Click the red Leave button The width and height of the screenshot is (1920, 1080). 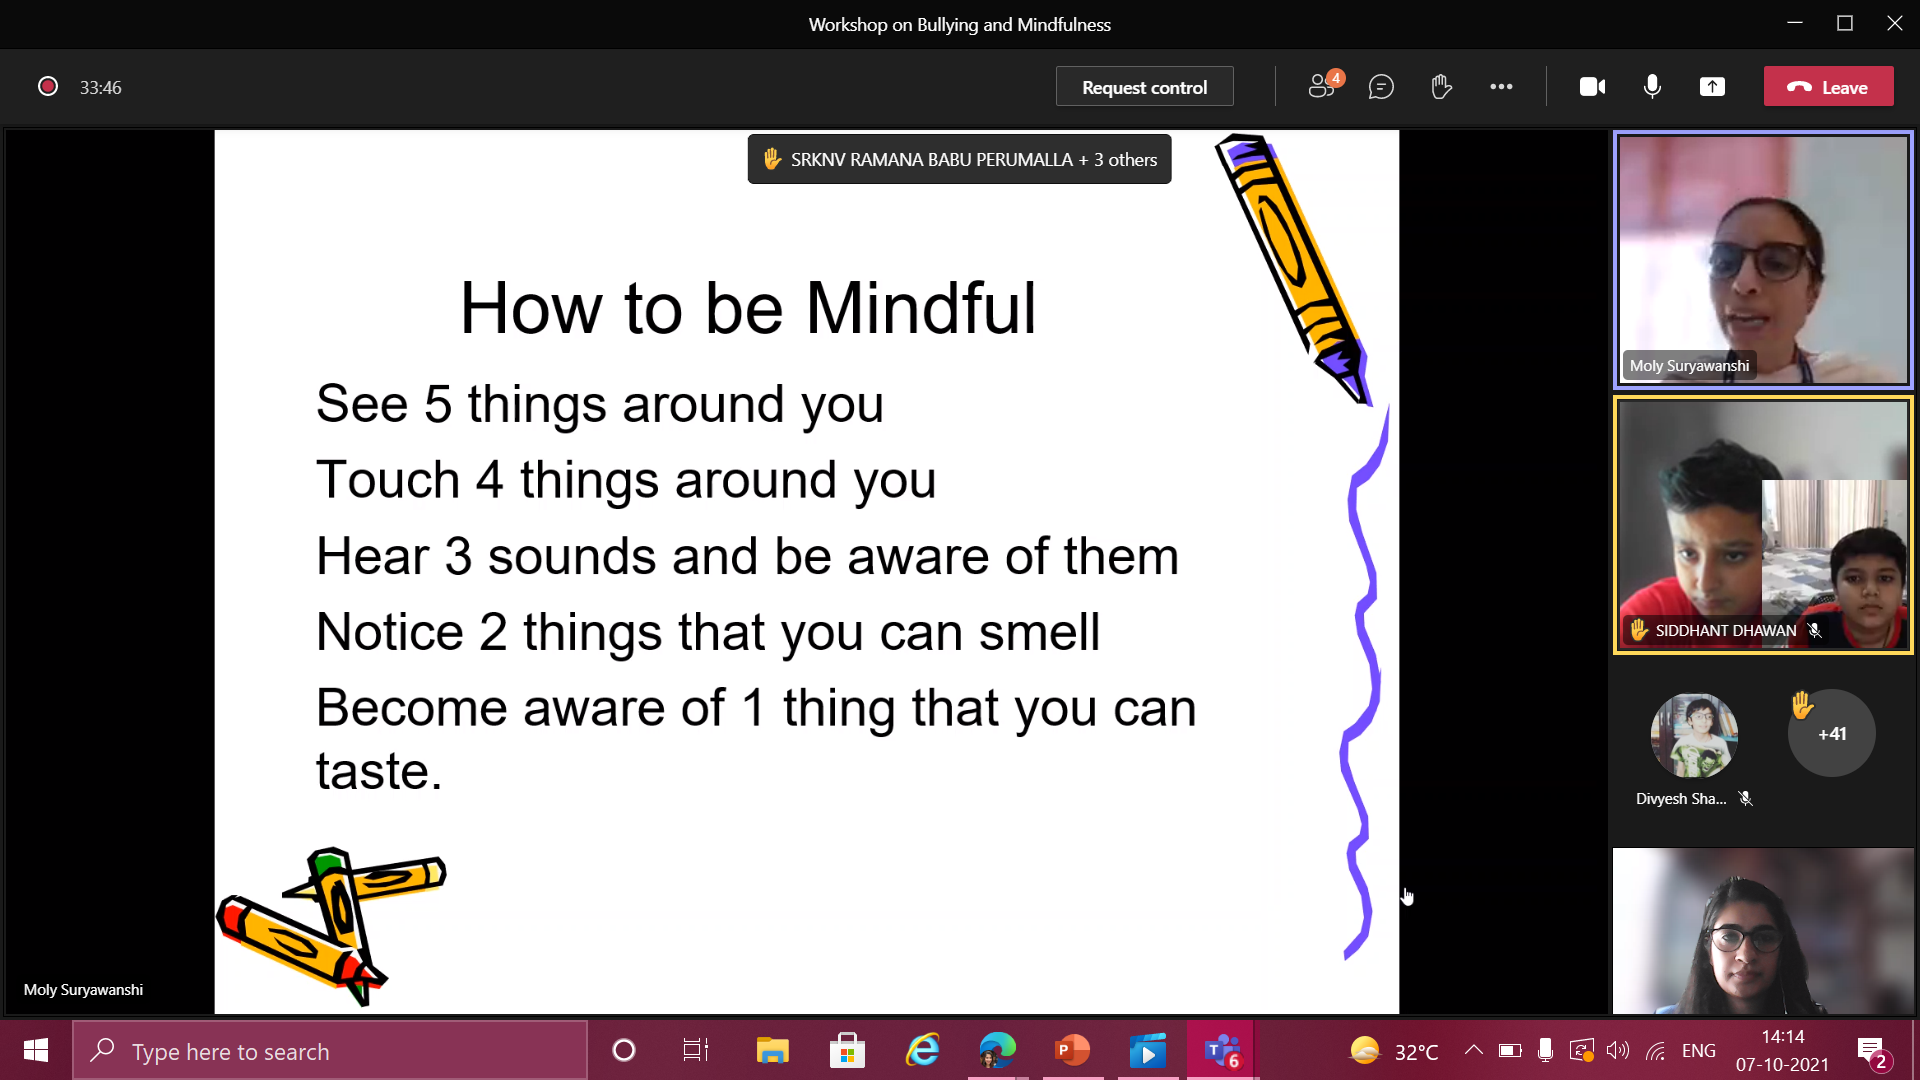tap(1828, 87)
